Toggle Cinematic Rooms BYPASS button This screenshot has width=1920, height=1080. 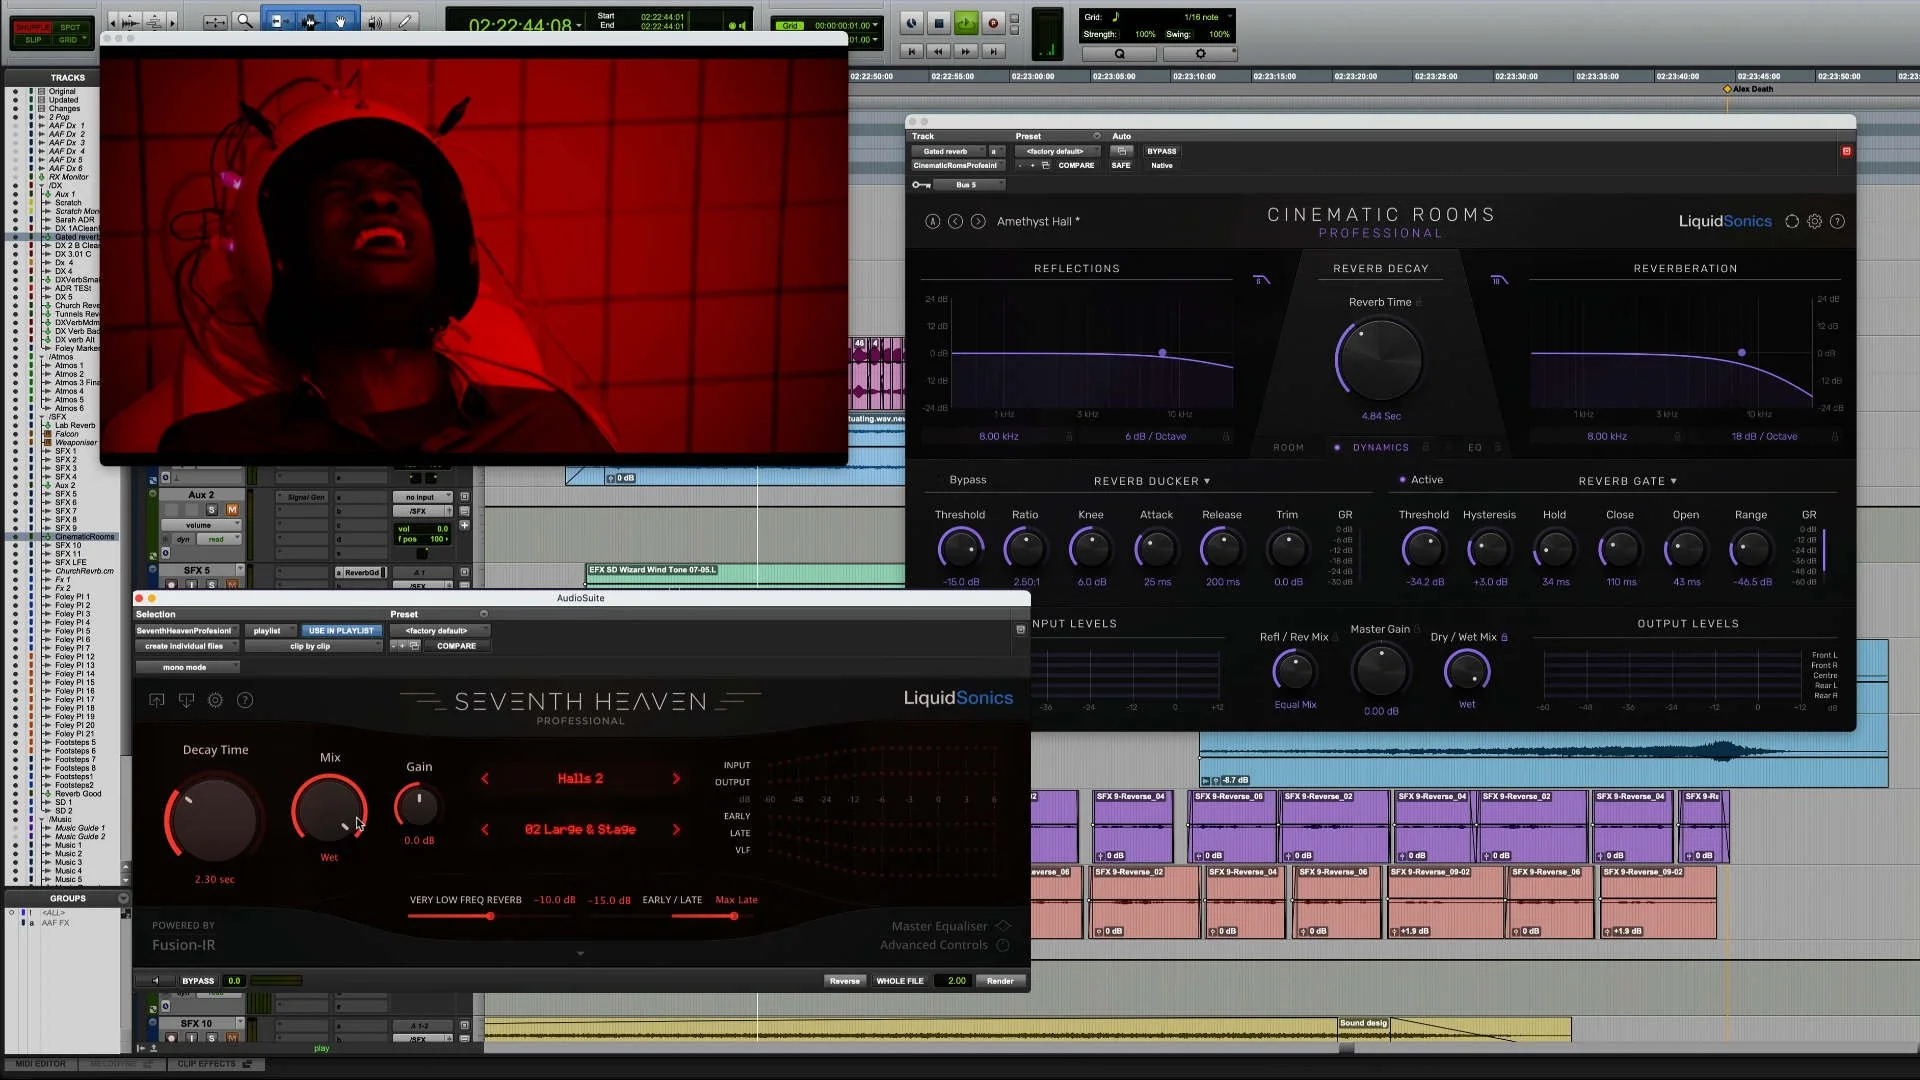pyautogui.click(x=1161, y=151)
